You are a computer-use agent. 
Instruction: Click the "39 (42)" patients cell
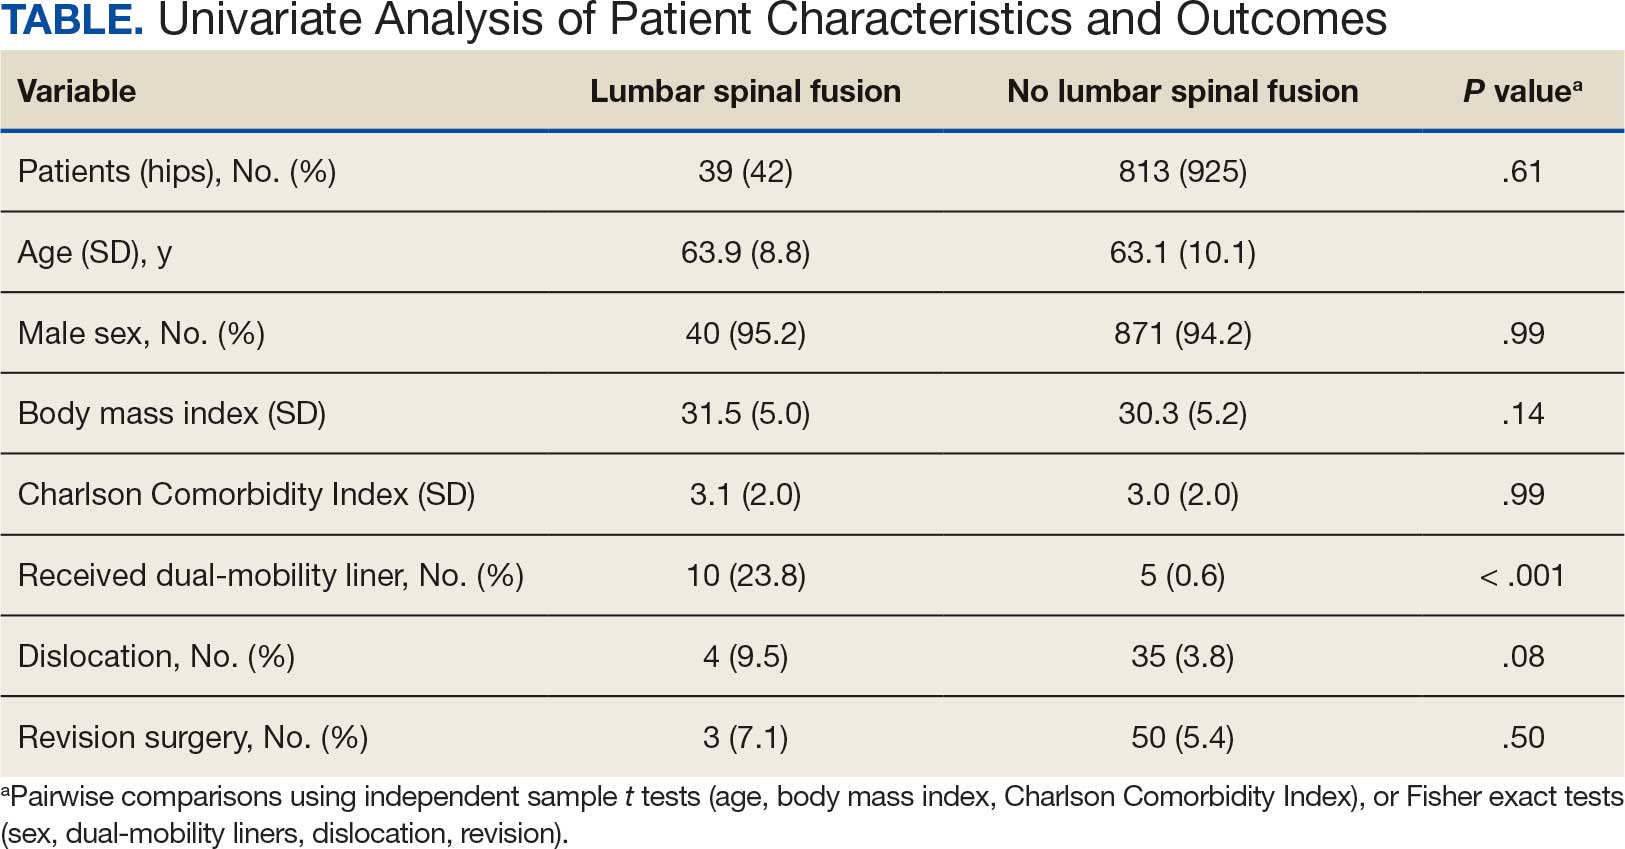pyautogui.click(x=745, y=172)
